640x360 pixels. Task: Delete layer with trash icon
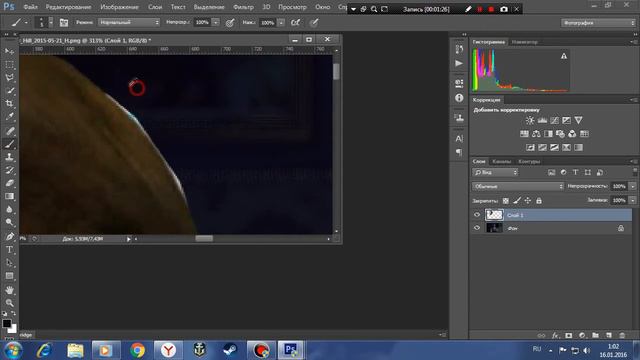tap(622, 336)
